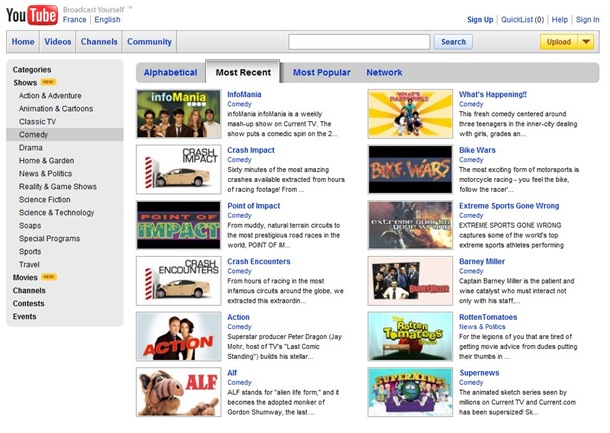Viewport: 610px width, 433px height.
Task: Click the Supernews title link
Action: pyautogui.click(x=479, y=373)
